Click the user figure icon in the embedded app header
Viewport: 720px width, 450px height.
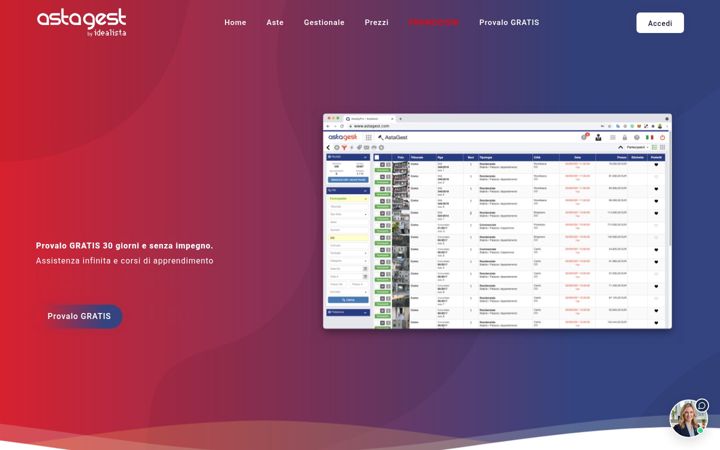tap(598, 137)
